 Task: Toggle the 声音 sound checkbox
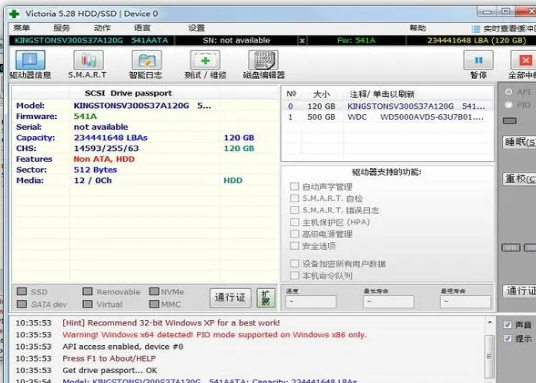click(508, 325)
